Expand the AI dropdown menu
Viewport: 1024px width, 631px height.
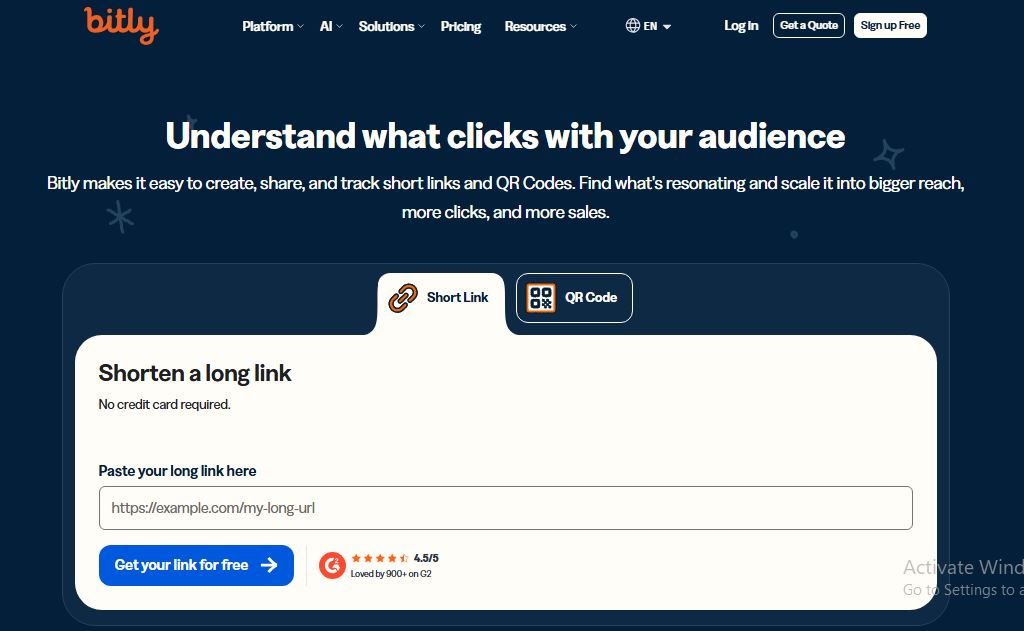pos(331,26)
